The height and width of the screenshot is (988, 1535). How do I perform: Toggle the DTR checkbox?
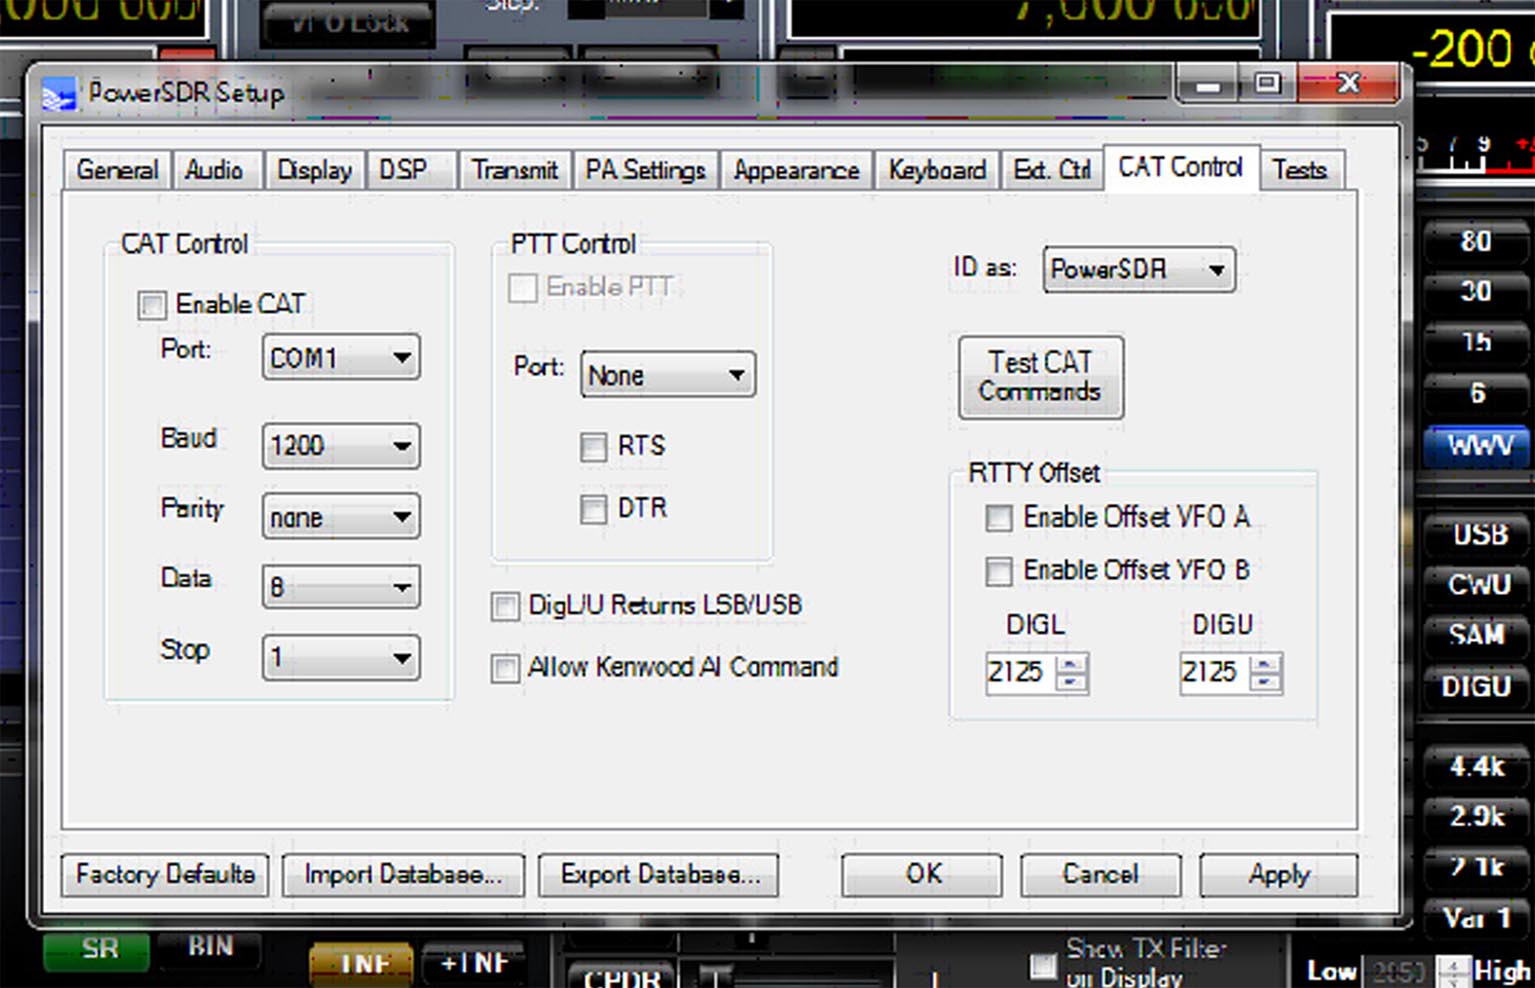(593, 509)
